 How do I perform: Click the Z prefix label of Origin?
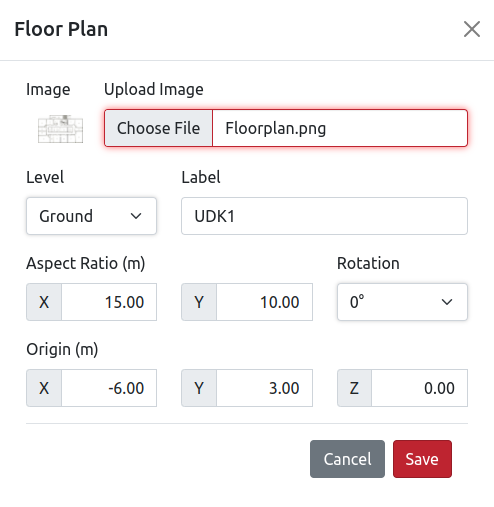click(354, 388)
